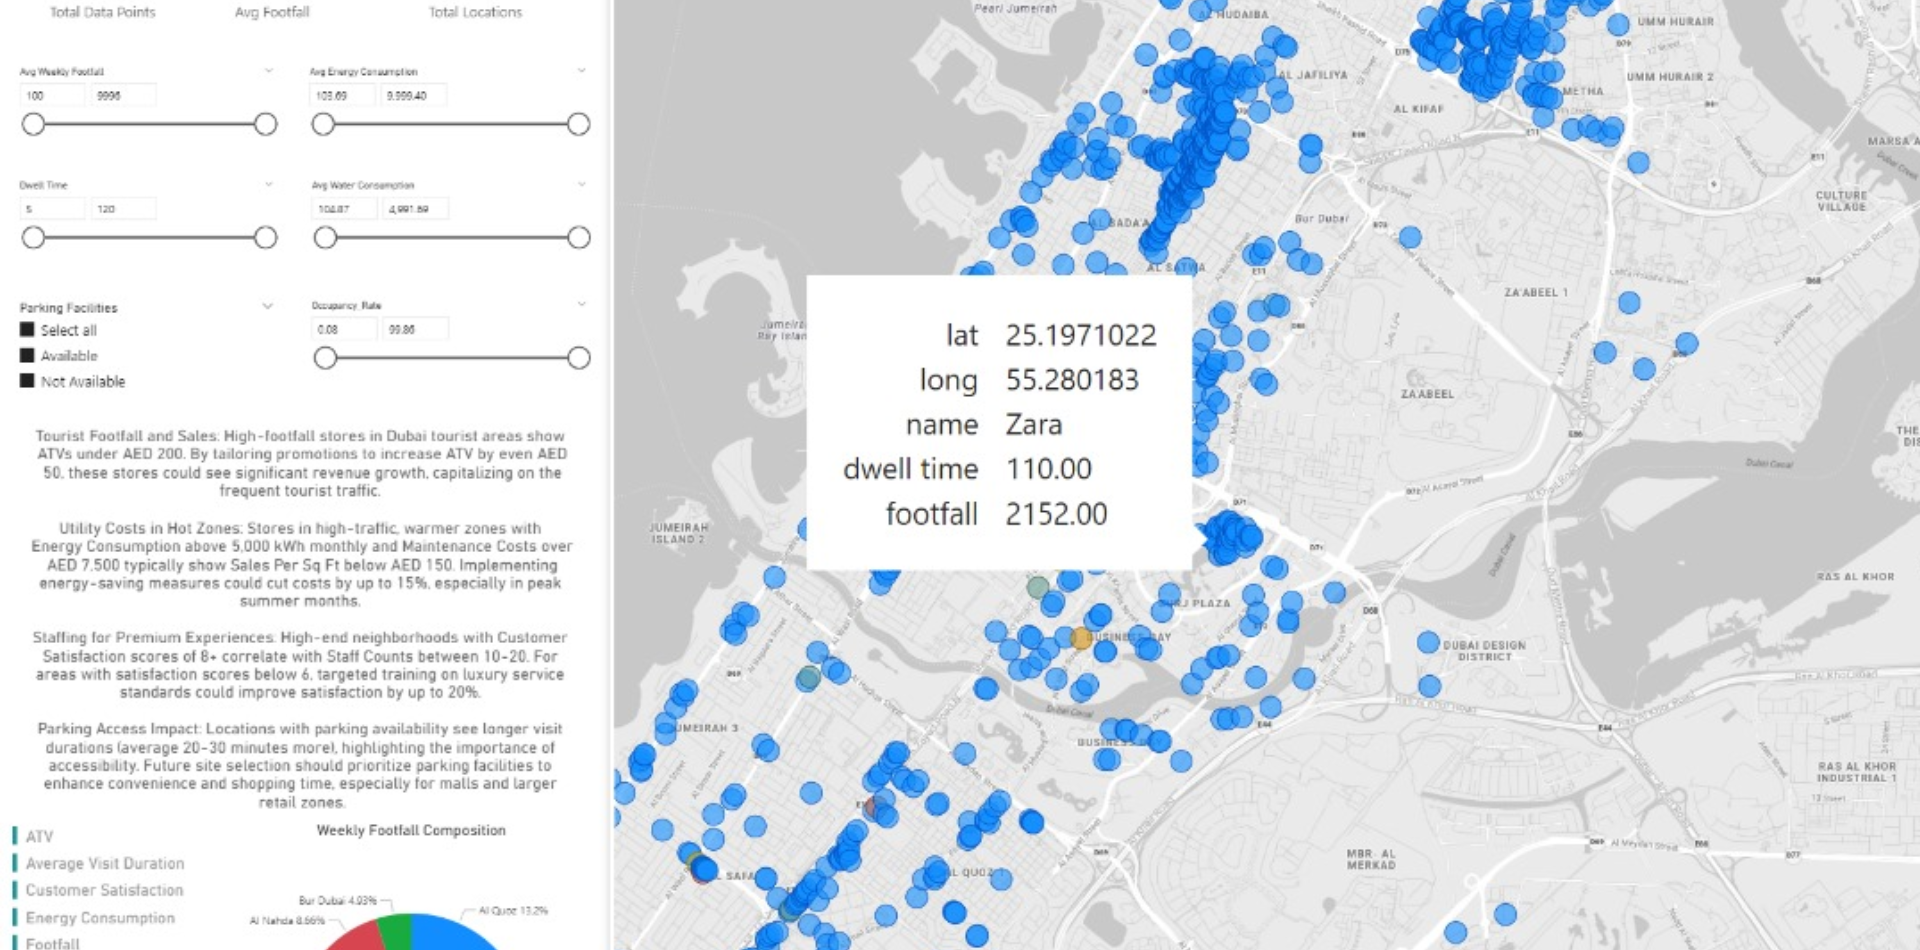This screenshot has height=950, width=1920.
Task: Choose Energy Consumption metric option
Action: point(100,917)
